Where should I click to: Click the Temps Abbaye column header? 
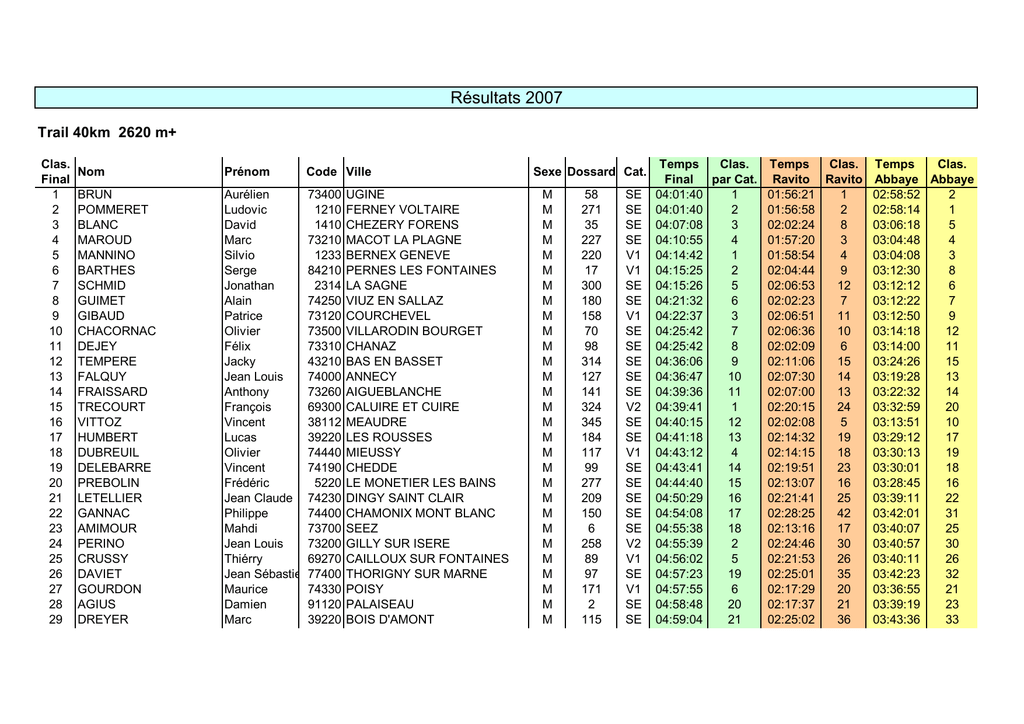895,172
